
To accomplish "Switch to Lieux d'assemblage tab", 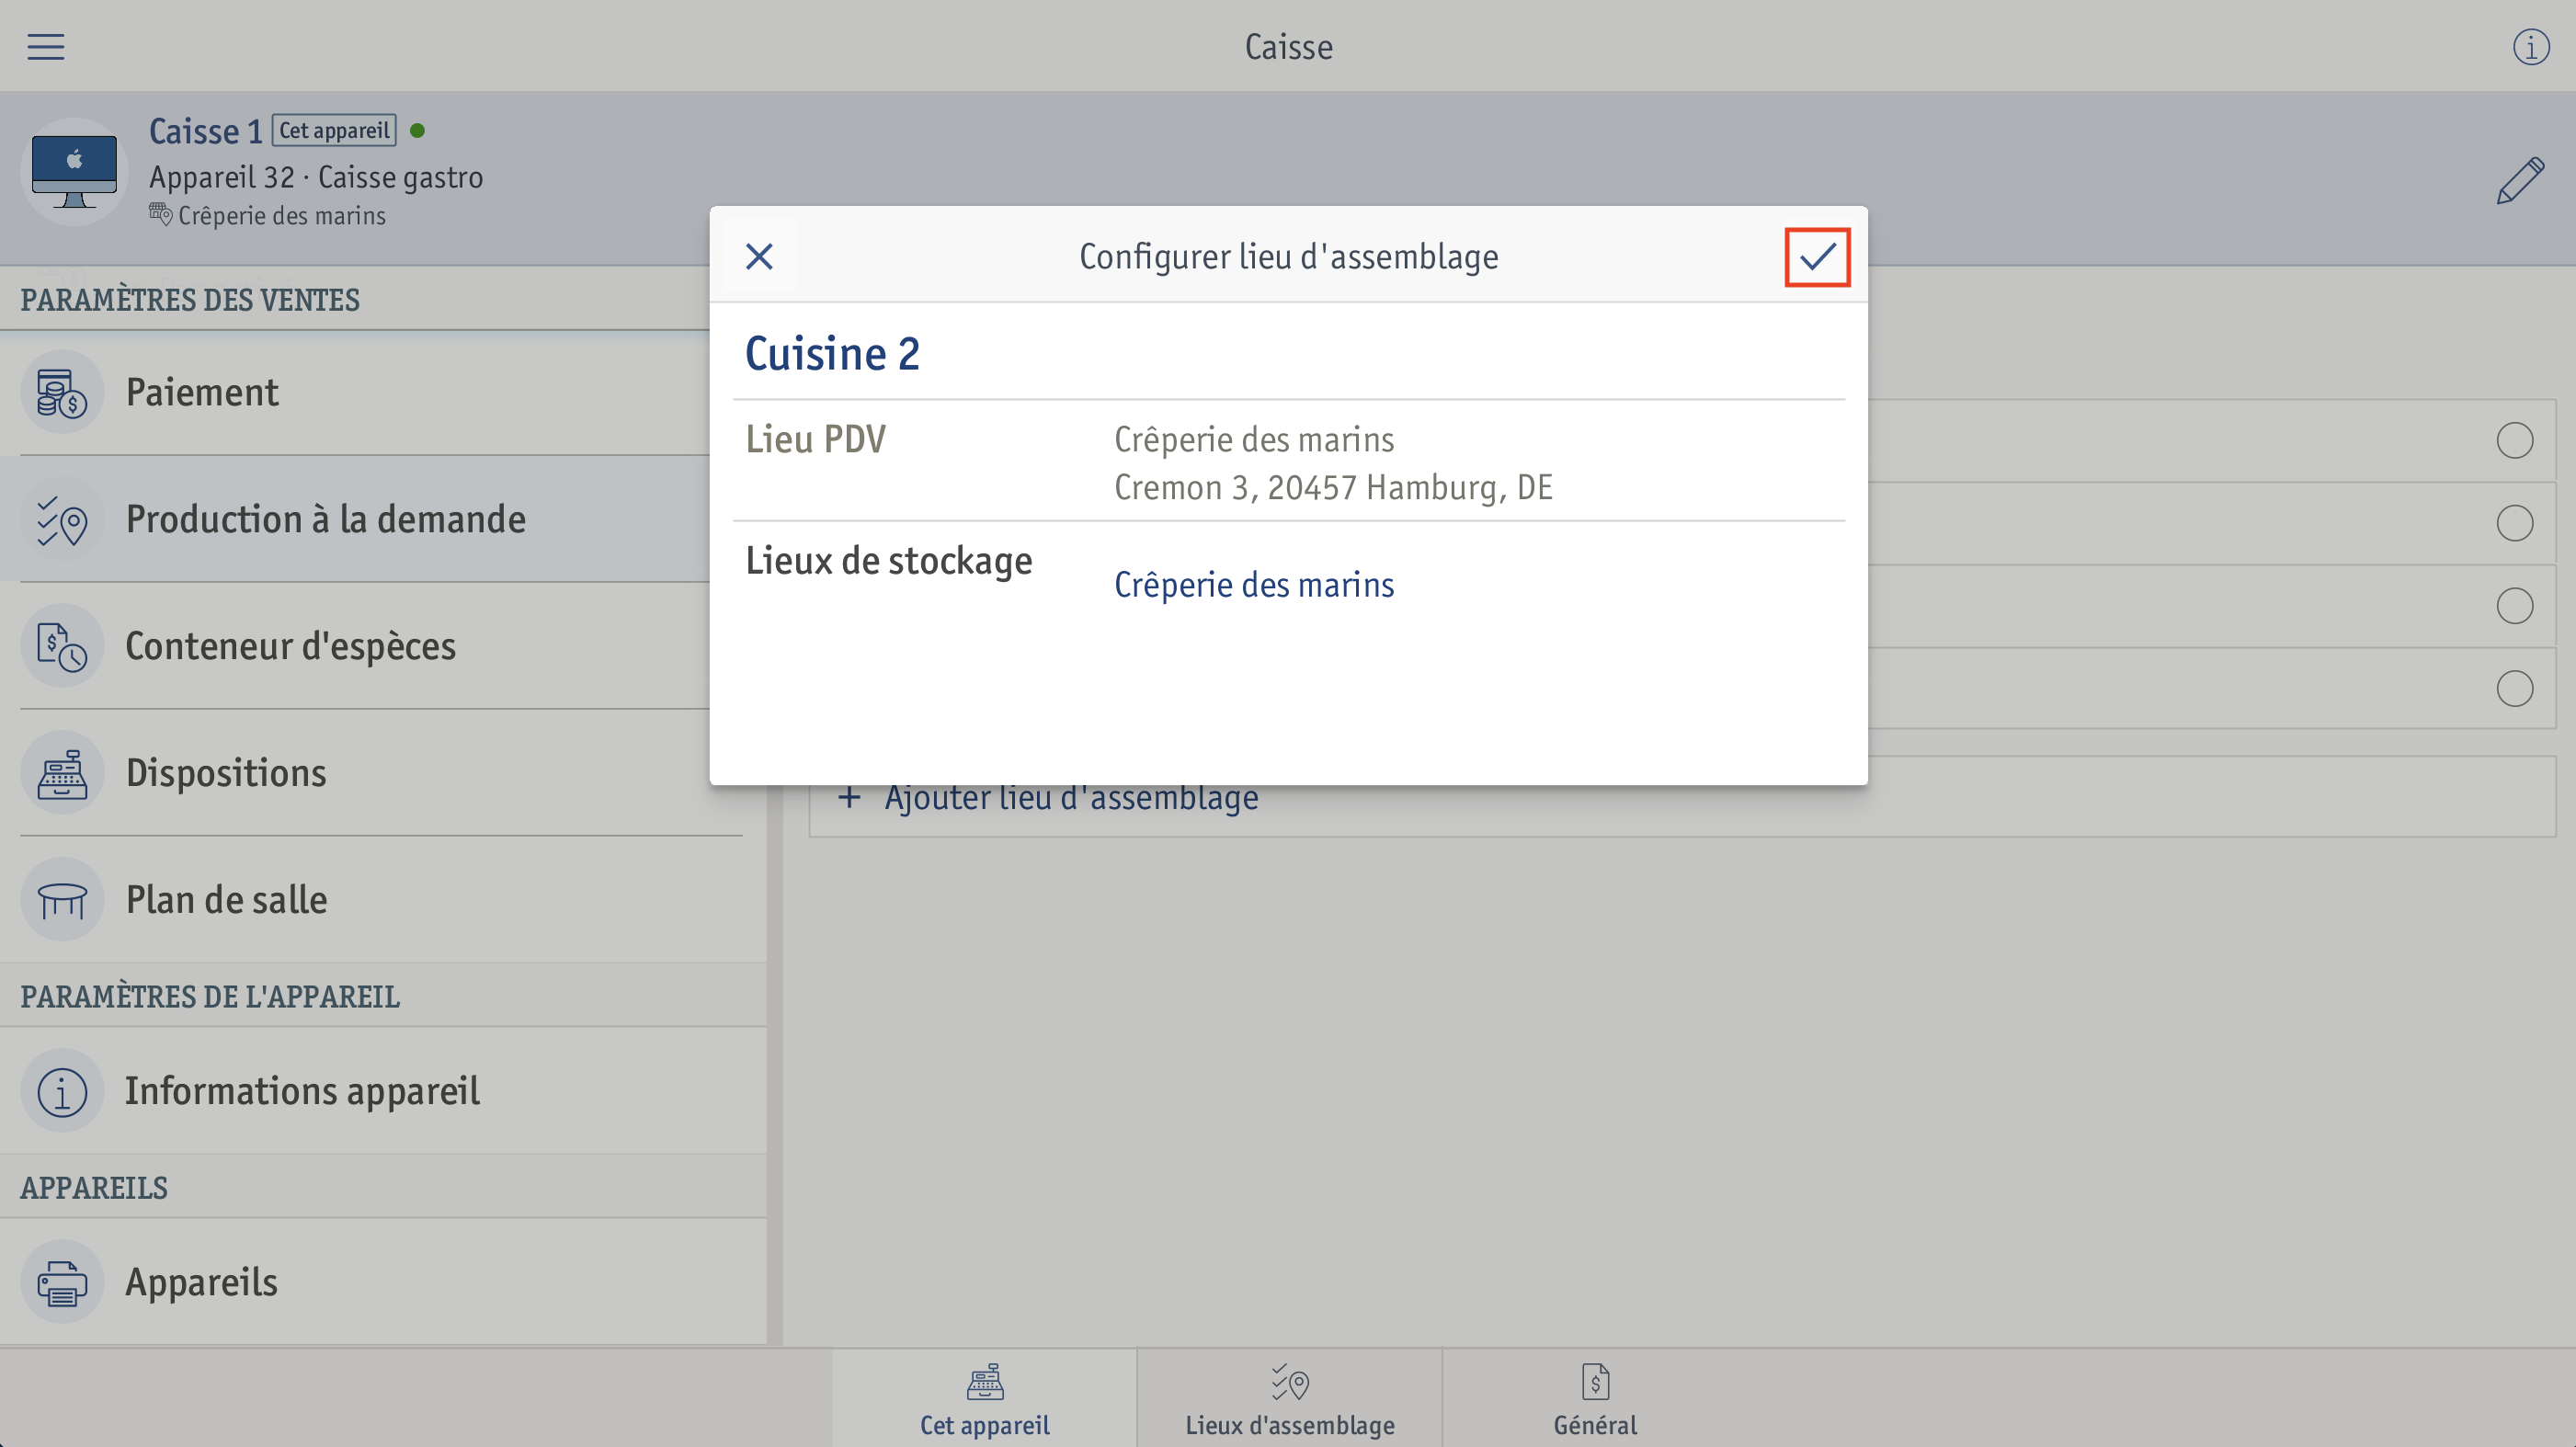I will pos(1289,1399).
